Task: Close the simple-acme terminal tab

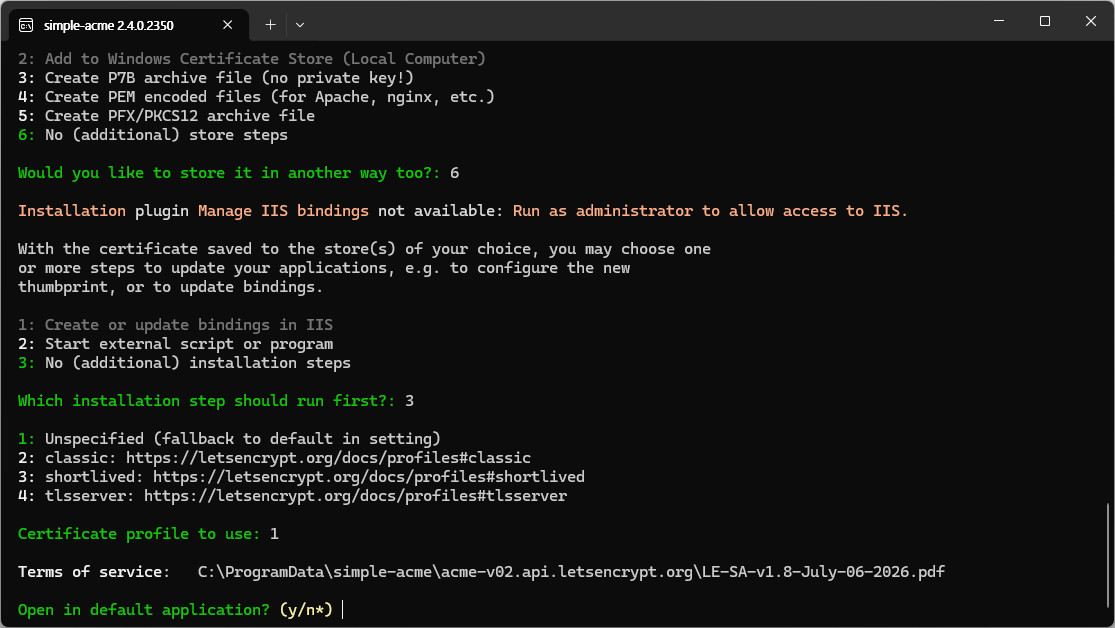Action: click(228, 25)
